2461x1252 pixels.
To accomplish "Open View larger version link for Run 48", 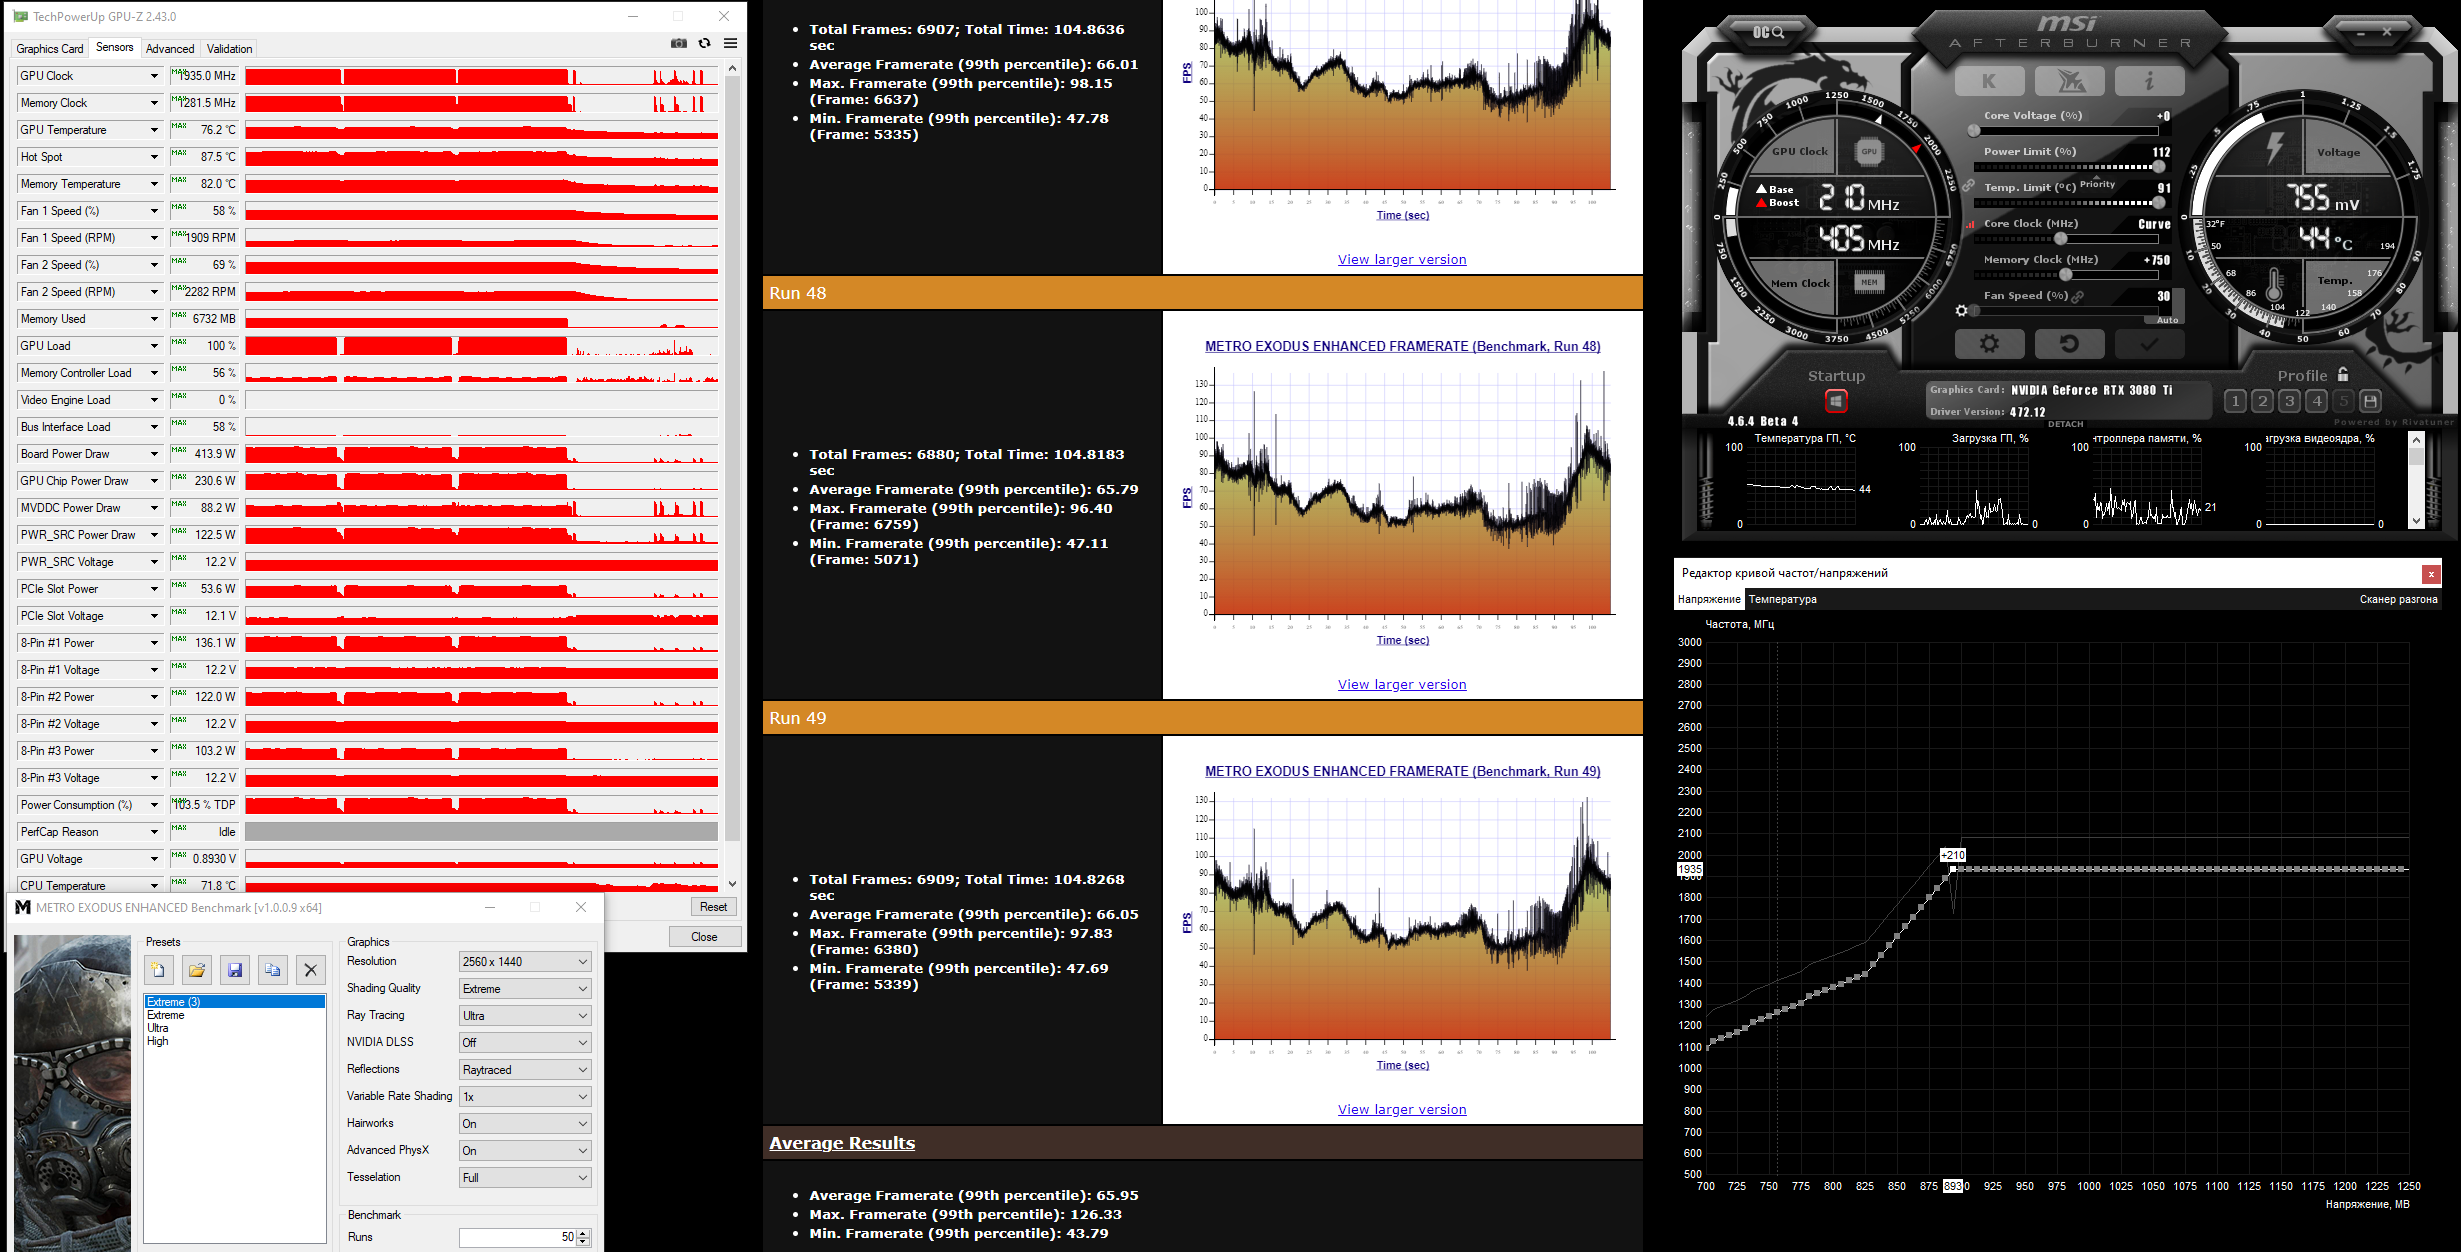I will [1402, 684].
